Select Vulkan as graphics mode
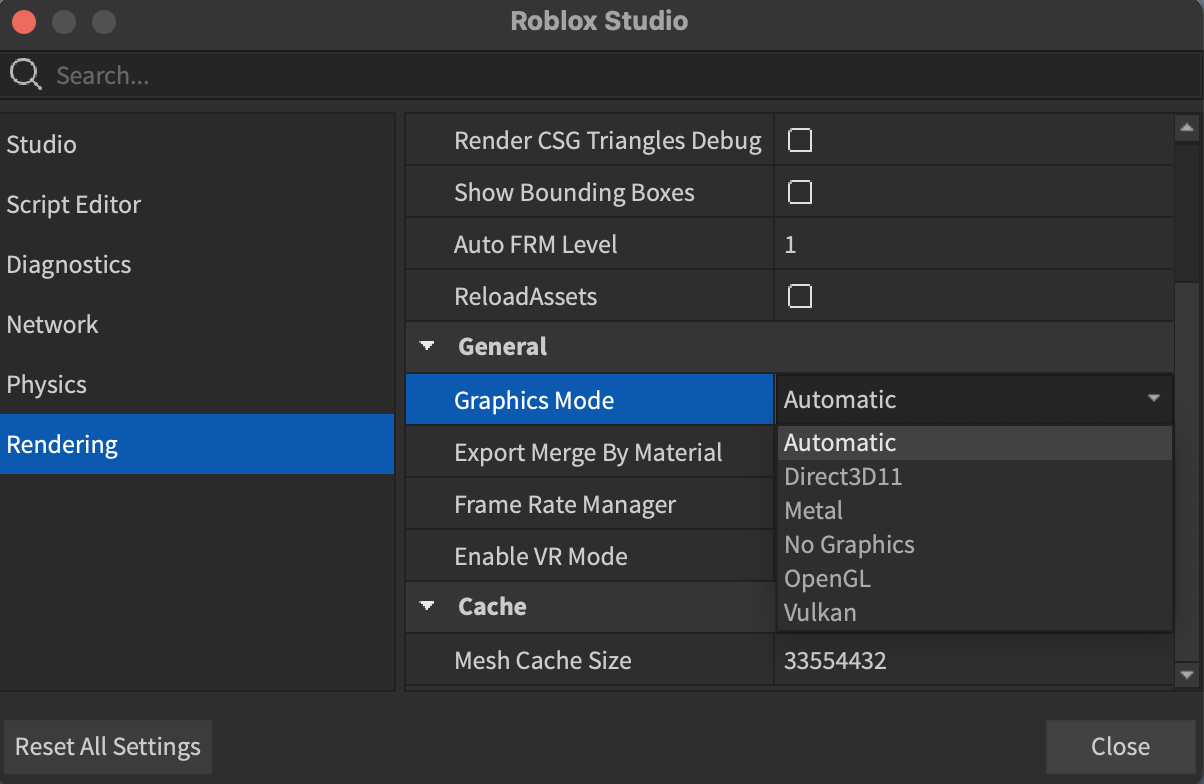The image size is (1204, 784). tap(820, 612)
